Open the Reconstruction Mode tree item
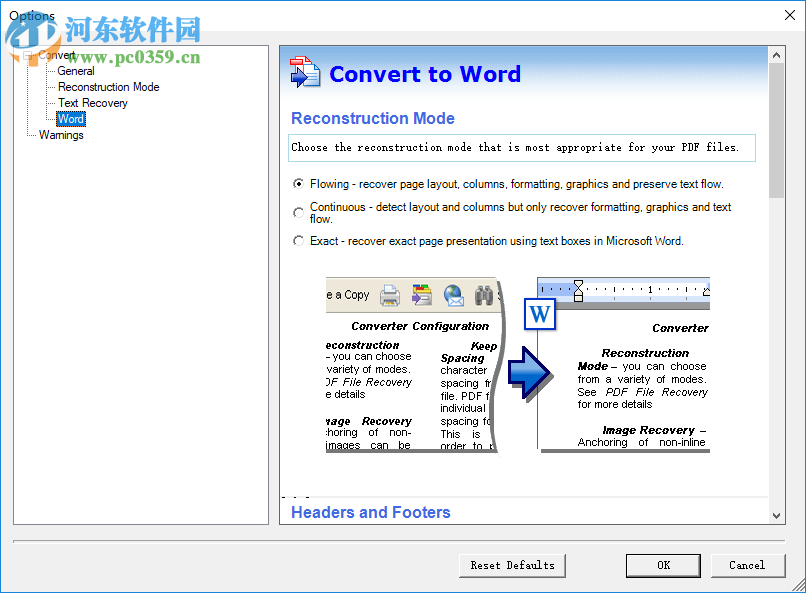Viewport: 806px width, 593px height. 107,86
